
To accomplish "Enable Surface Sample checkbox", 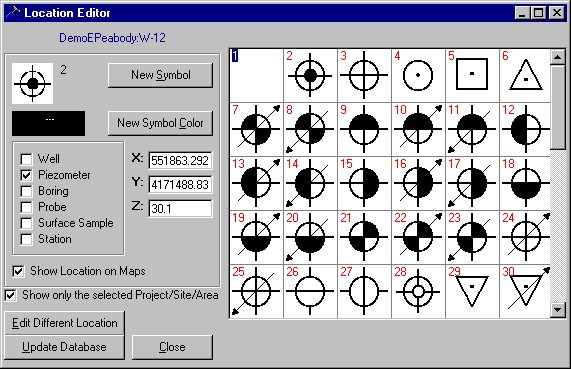I will pyautogui.click(x=26, y=223).
